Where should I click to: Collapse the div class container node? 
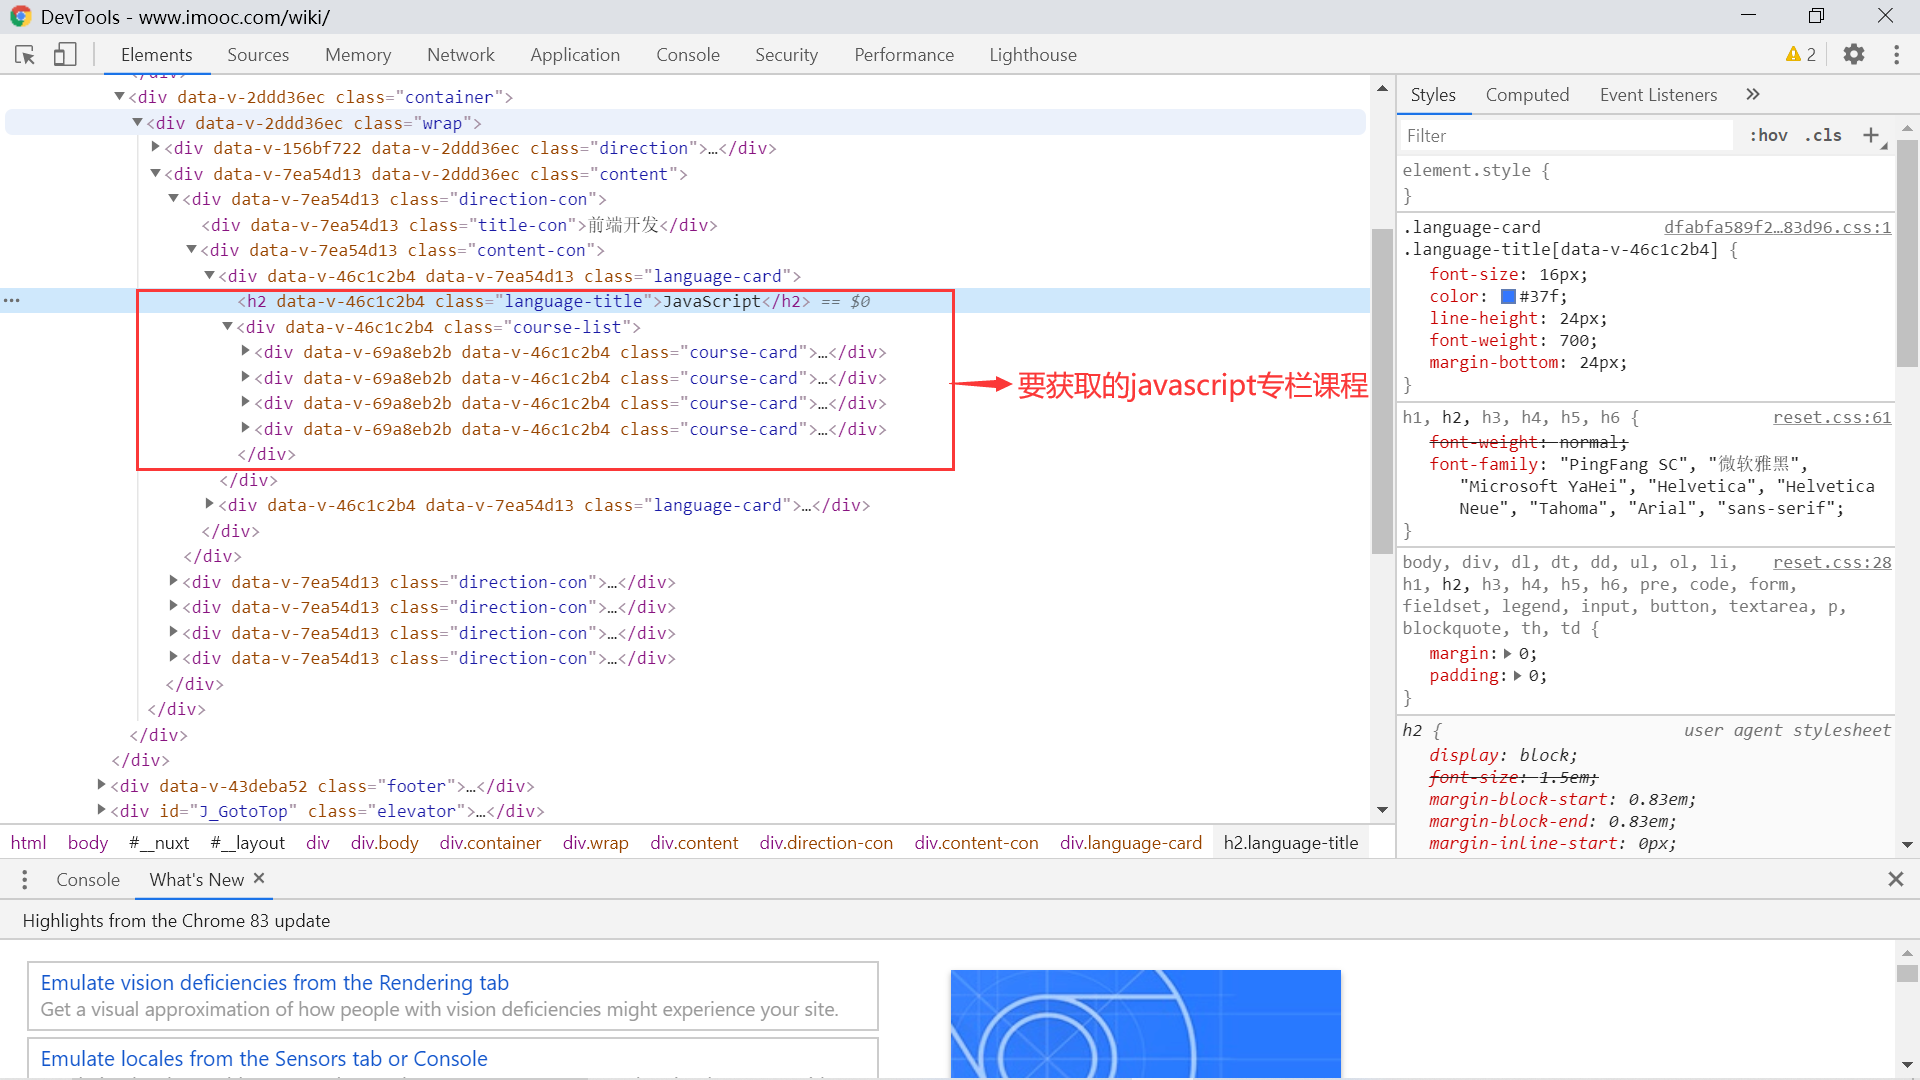click(119, 96)
